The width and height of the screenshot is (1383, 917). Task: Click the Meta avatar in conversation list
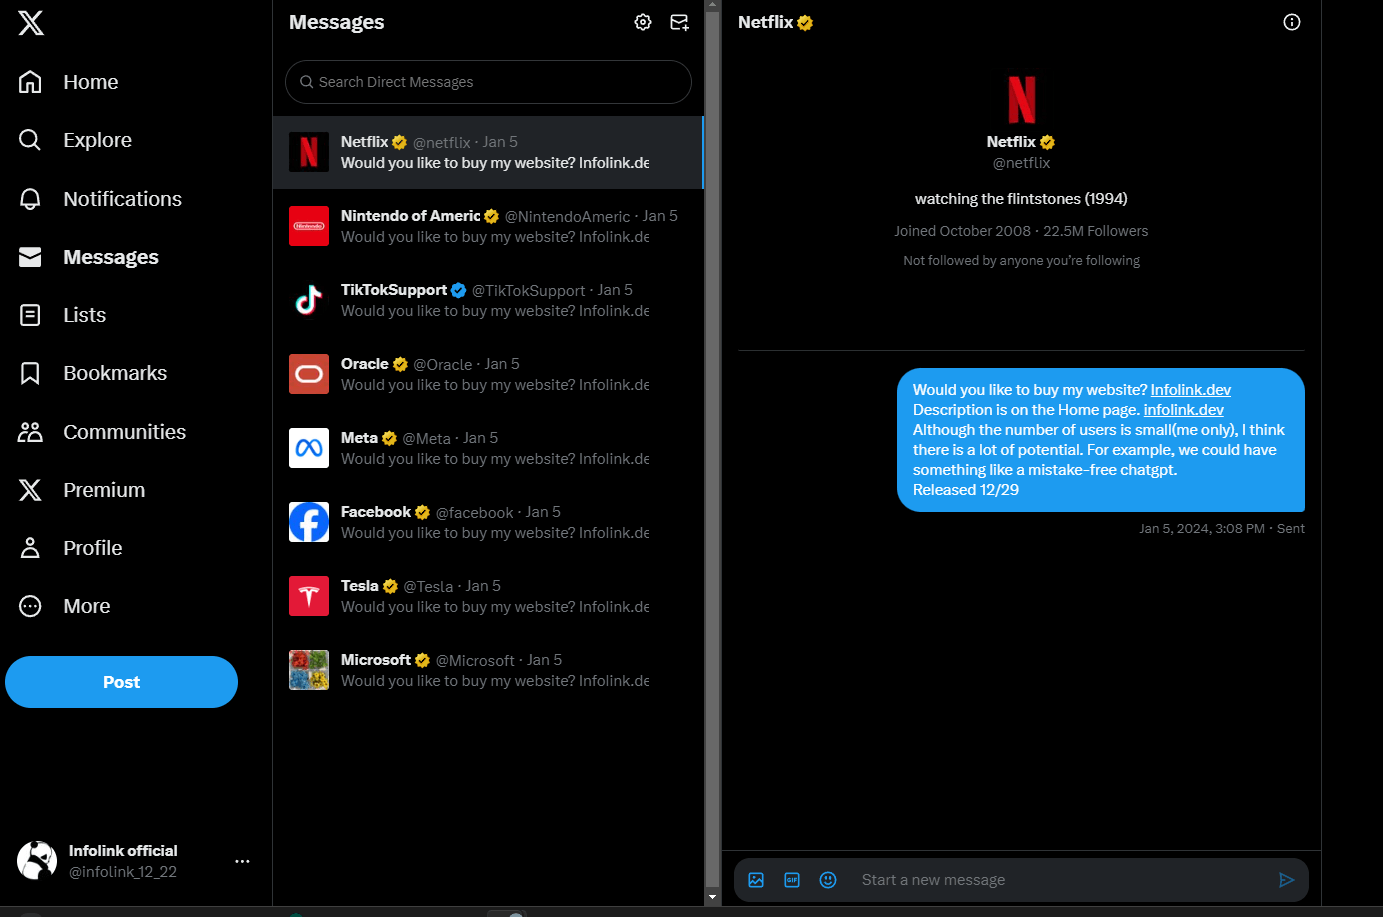point(309,448)
